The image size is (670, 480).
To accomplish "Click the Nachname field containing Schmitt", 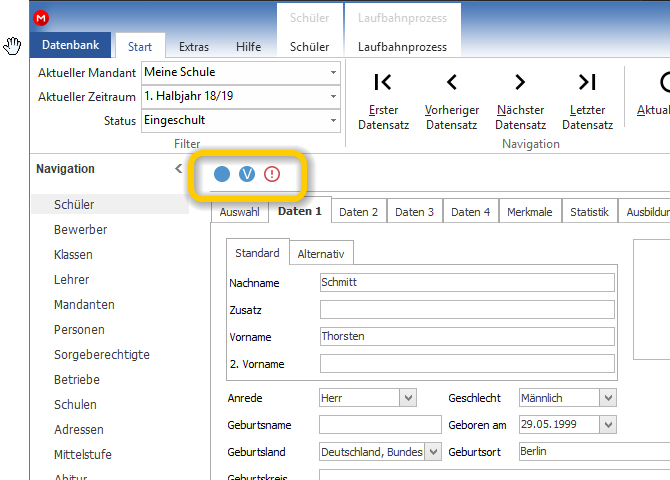I will tap(467, 283).
